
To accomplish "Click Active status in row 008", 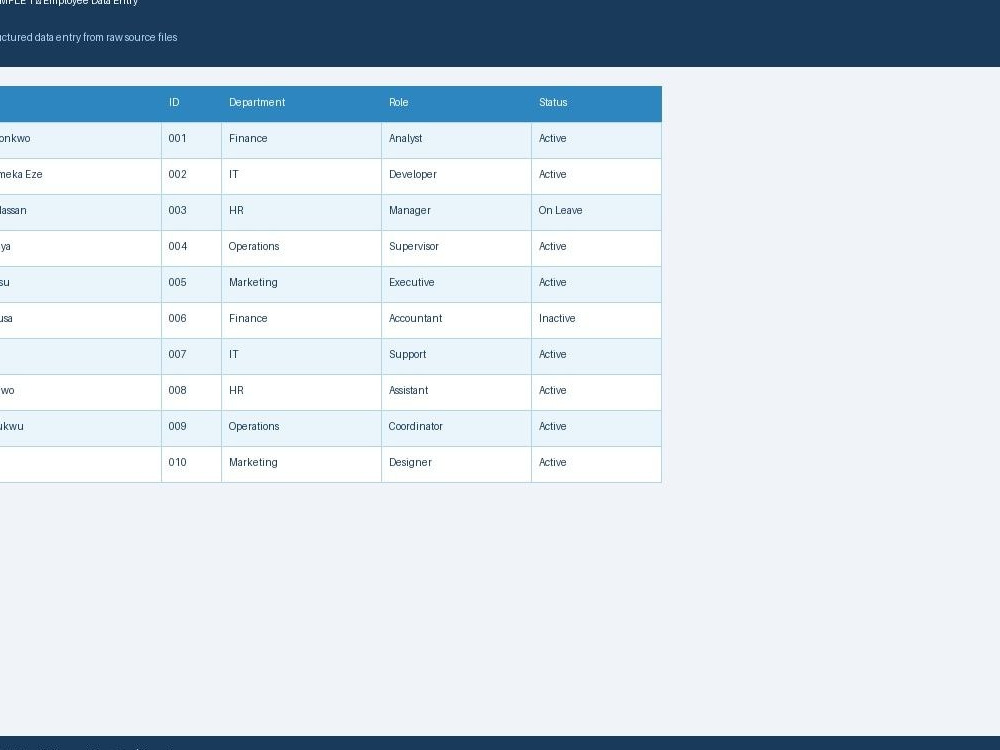I will (x=596, y=392).
